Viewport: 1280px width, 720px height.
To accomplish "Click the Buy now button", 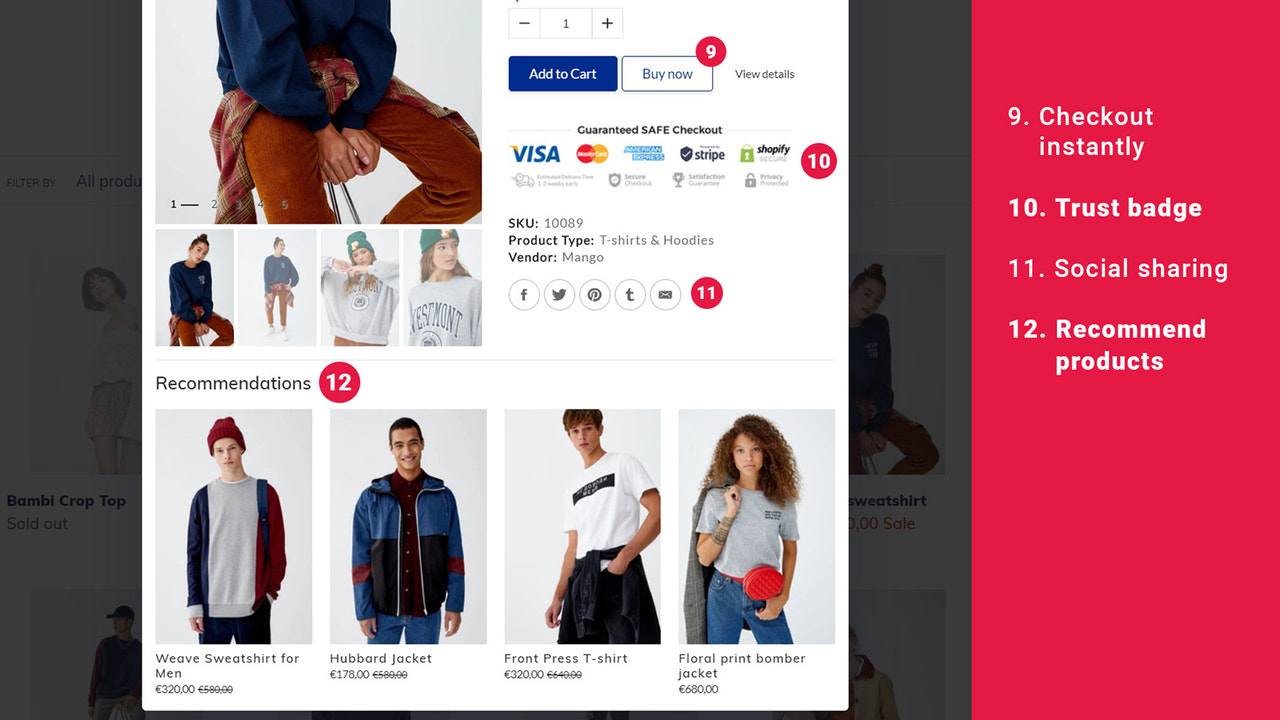I will click(667, 74).
